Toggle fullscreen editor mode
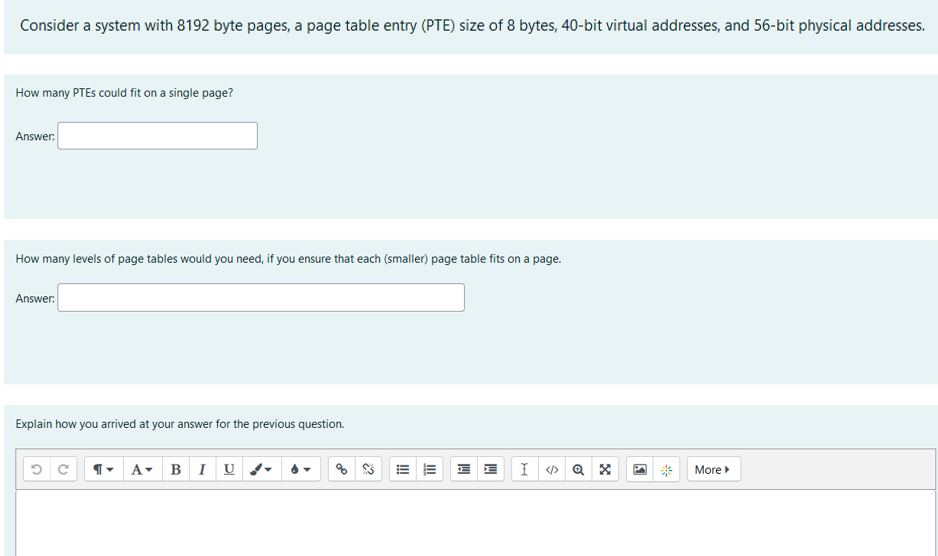Viewport: 938px width, 556px height. (x=605, y=469)
